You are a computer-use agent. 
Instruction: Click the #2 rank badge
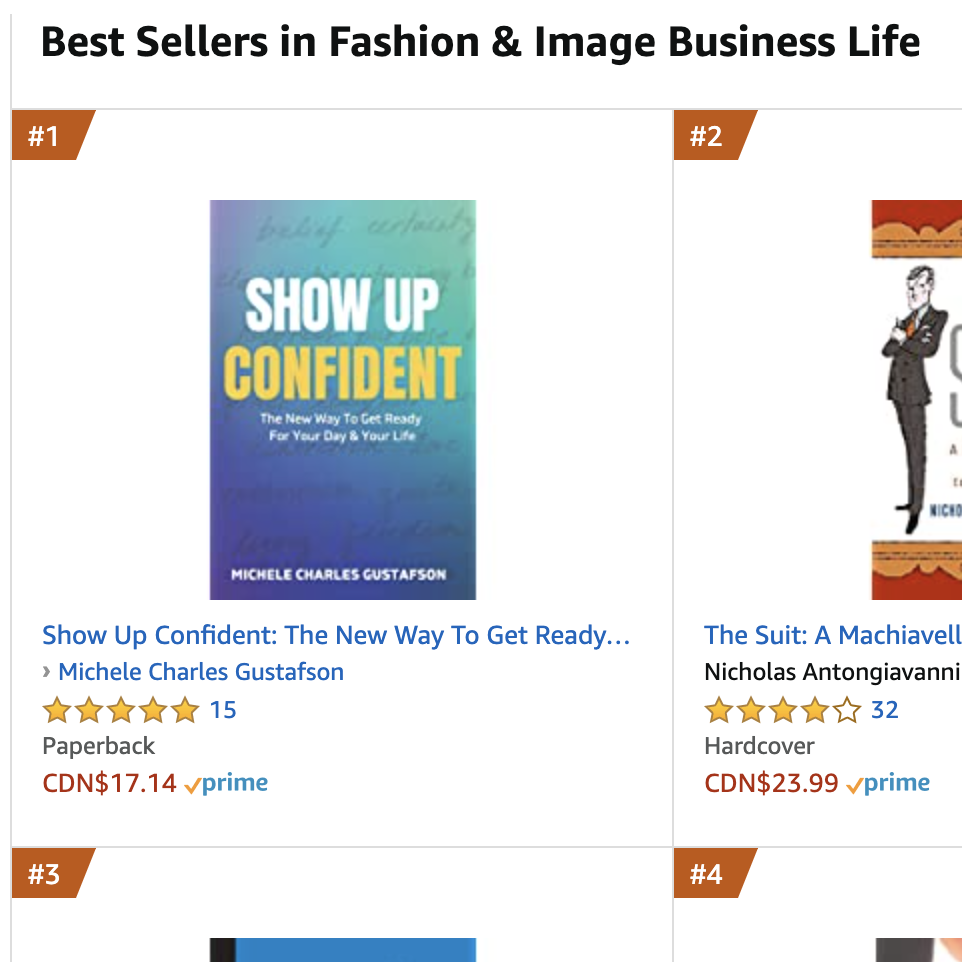pyautogui.click(x=708, y=136)
